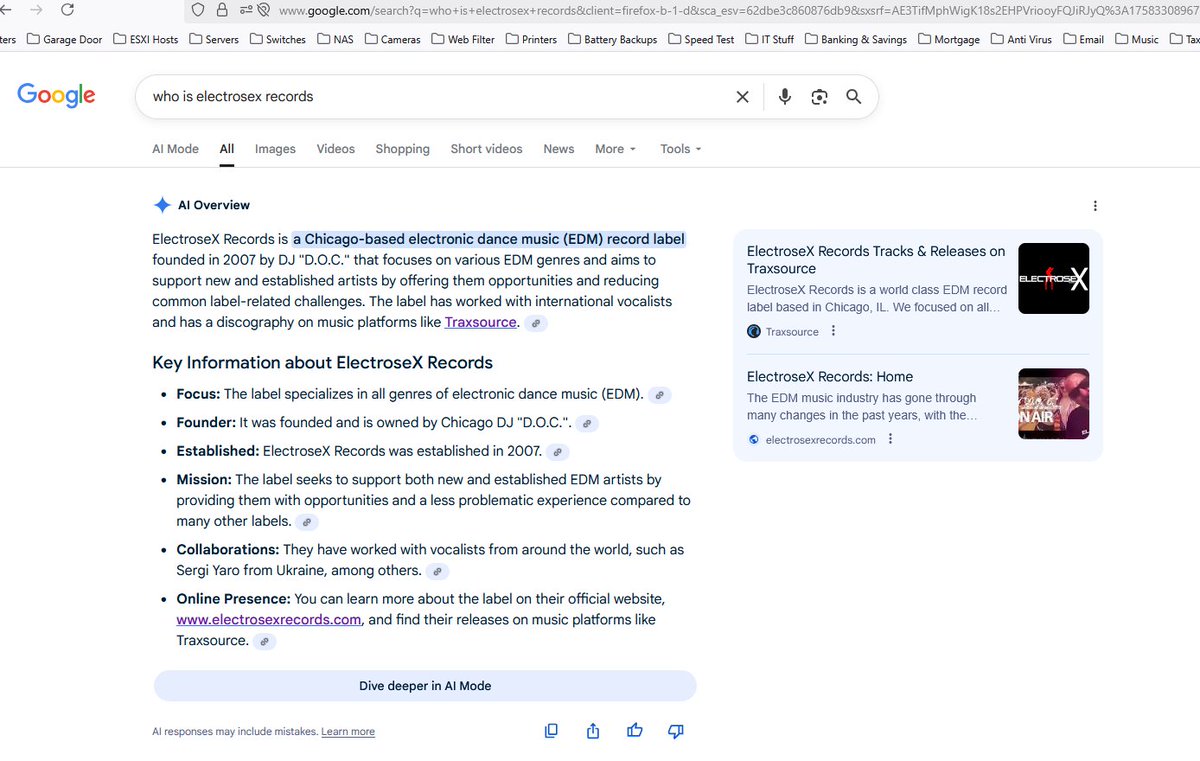Viewport: 1200px width, 761px height.
Task: Open AI Overview three-dot options menu
Action: [x=1095, y=206]
